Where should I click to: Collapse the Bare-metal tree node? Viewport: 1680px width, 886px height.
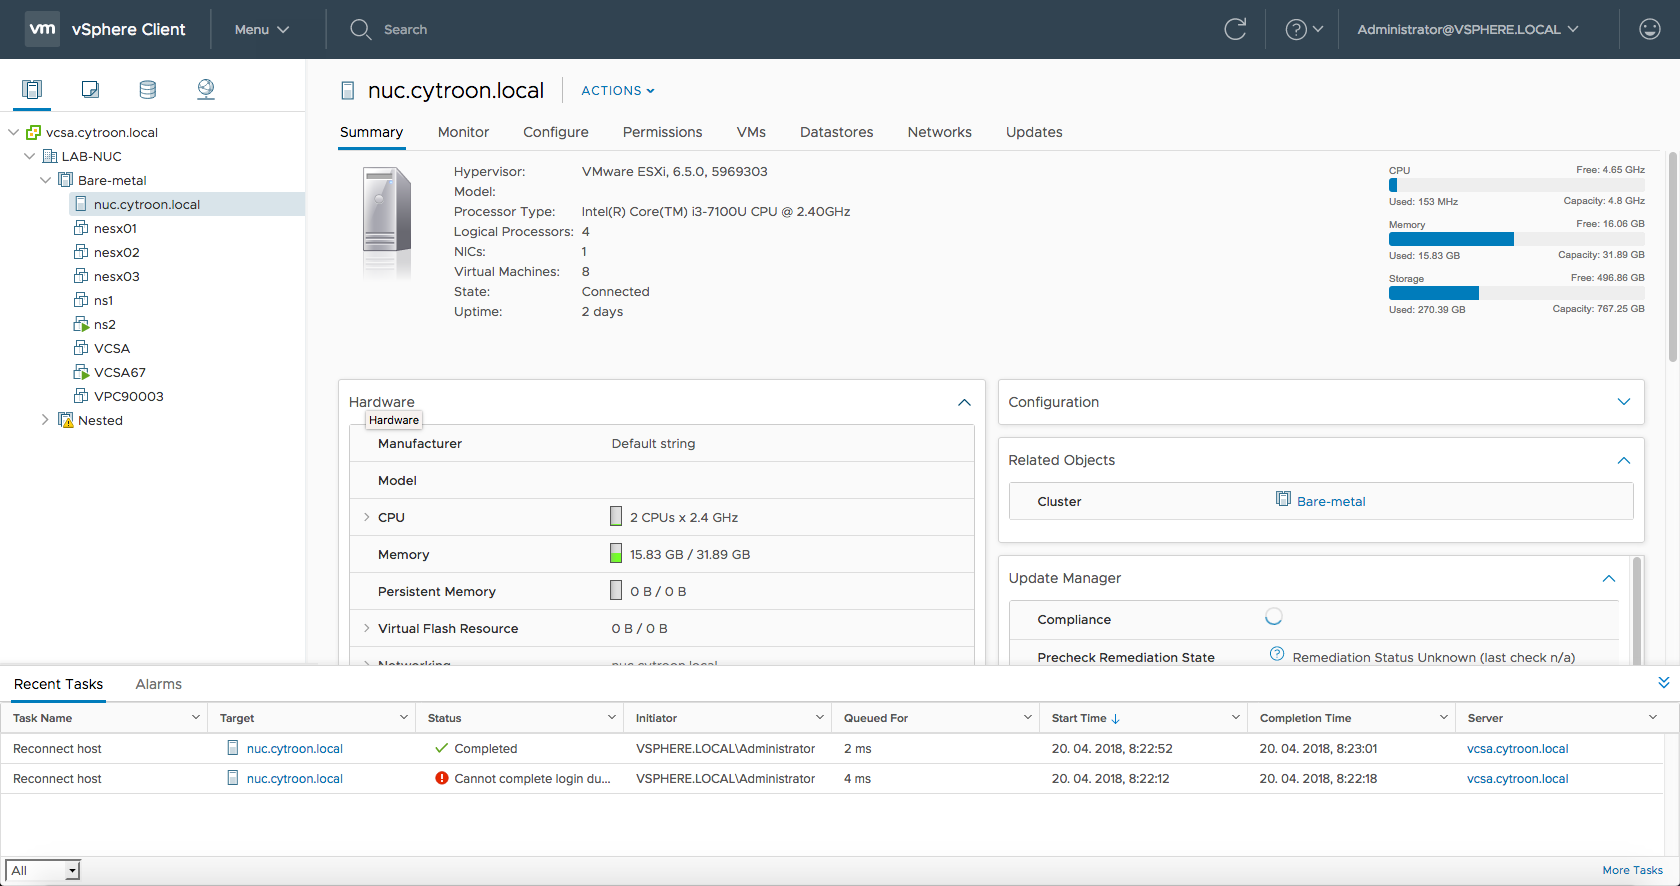pos(45,180)
